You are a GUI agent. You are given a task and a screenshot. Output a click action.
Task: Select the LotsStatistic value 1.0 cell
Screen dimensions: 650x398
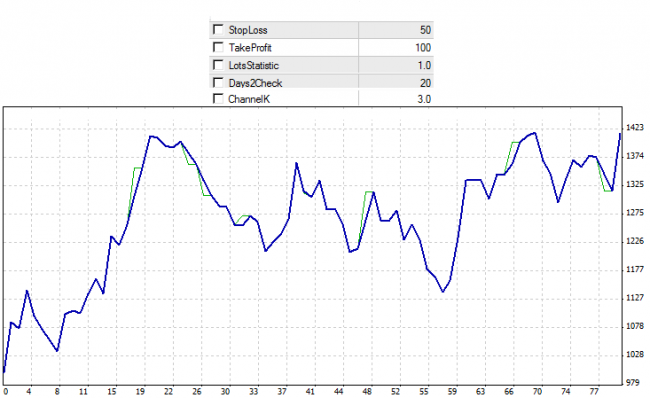(x=396, y=66)
